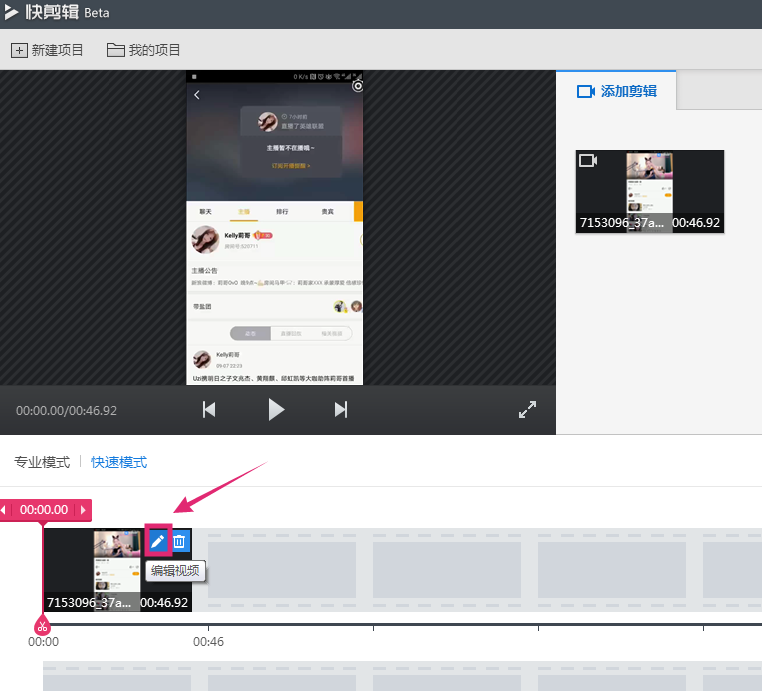Select the 7153096_37a clip in the media library
Viewport: 762px width, 691px height.
[649, 192]
